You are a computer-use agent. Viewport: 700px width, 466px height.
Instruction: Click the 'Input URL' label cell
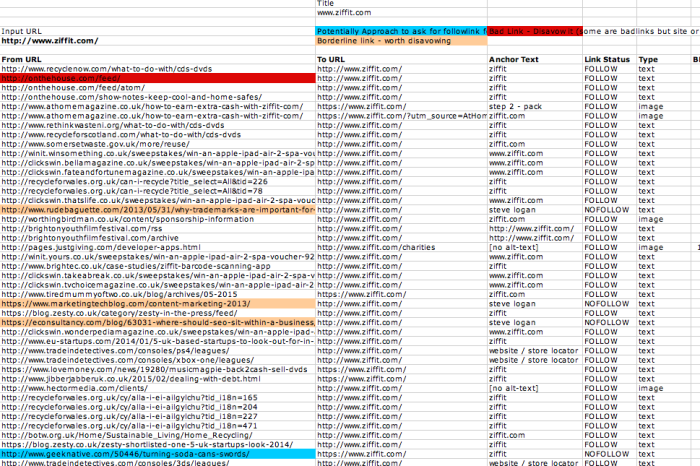(x=158, y=31)
